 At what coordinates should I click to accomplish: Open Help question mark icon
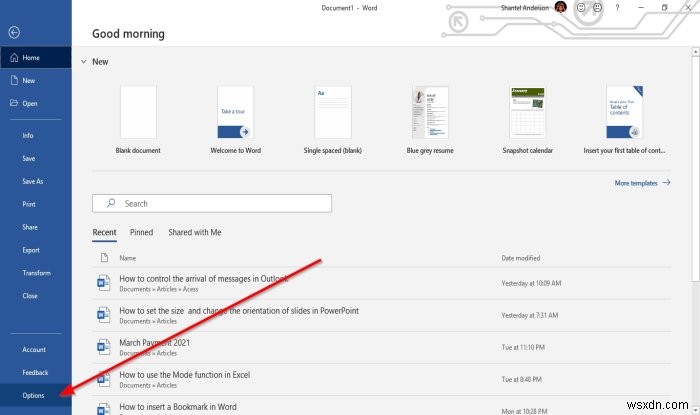[x=617, y=8]
